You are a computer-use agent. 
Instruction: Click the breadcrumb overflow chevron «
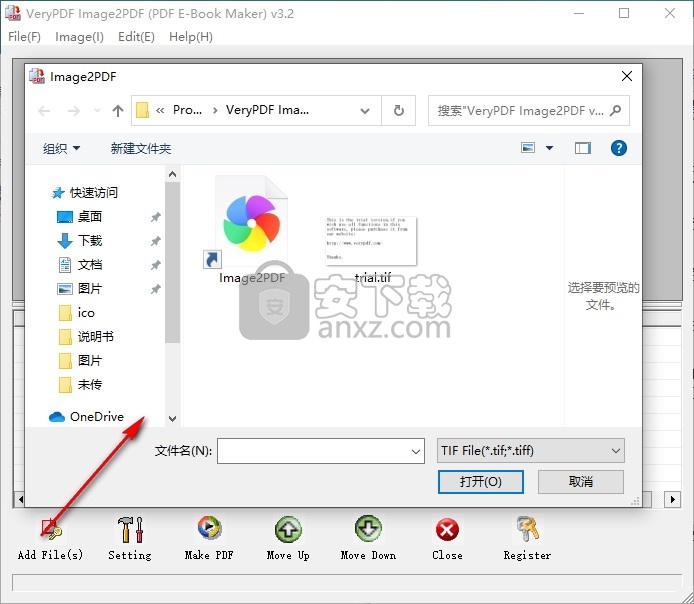coord(160,110)
